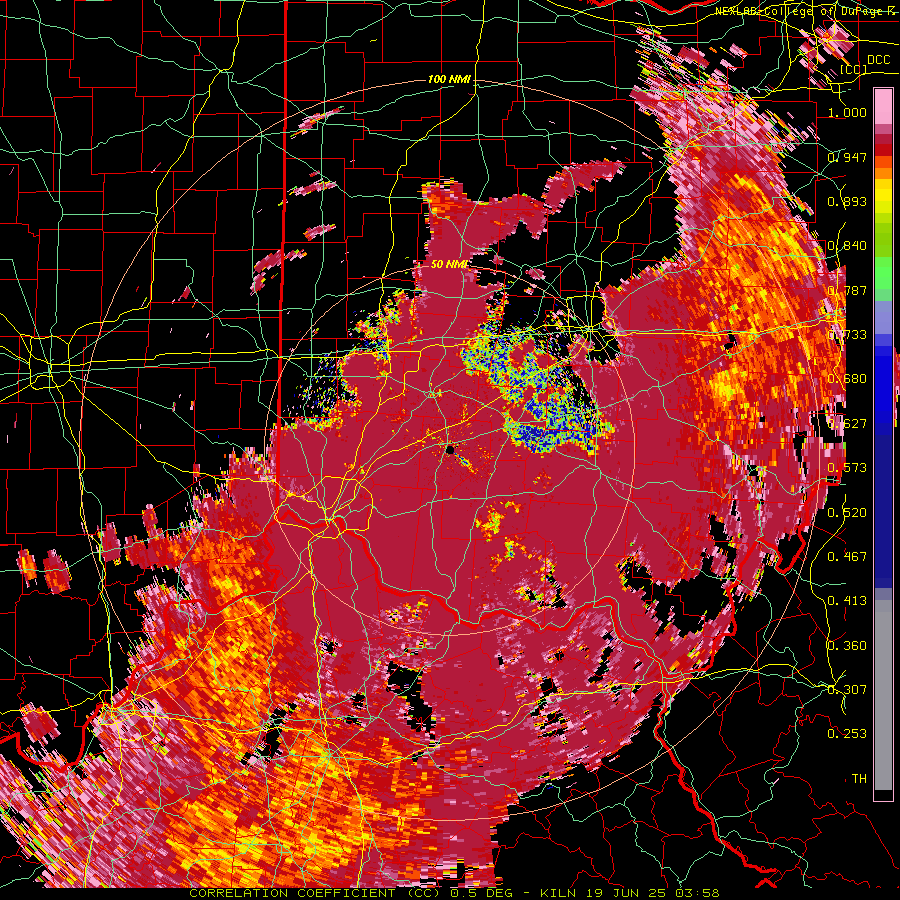Pick the gray segment of the color bar

pyautogui.click(x=883, y=695)
